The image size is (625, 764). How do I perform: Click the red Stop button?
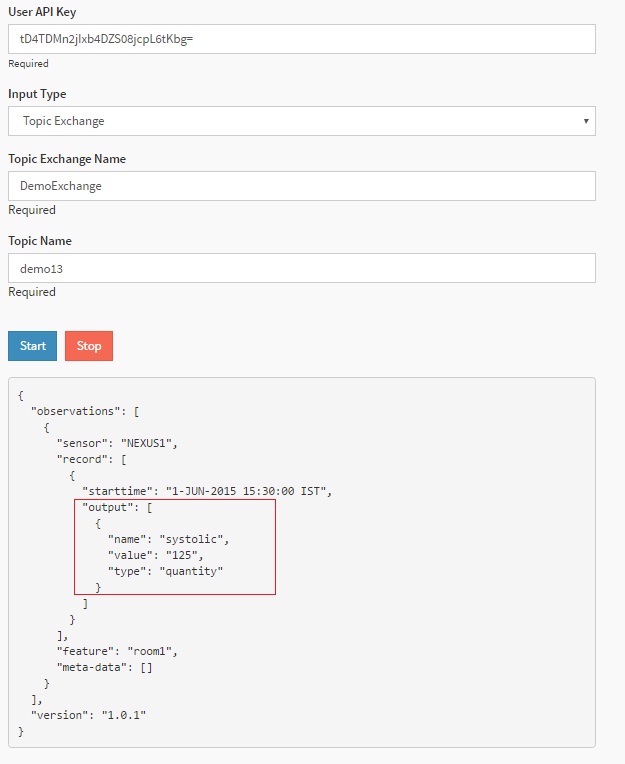coord(89,346)
